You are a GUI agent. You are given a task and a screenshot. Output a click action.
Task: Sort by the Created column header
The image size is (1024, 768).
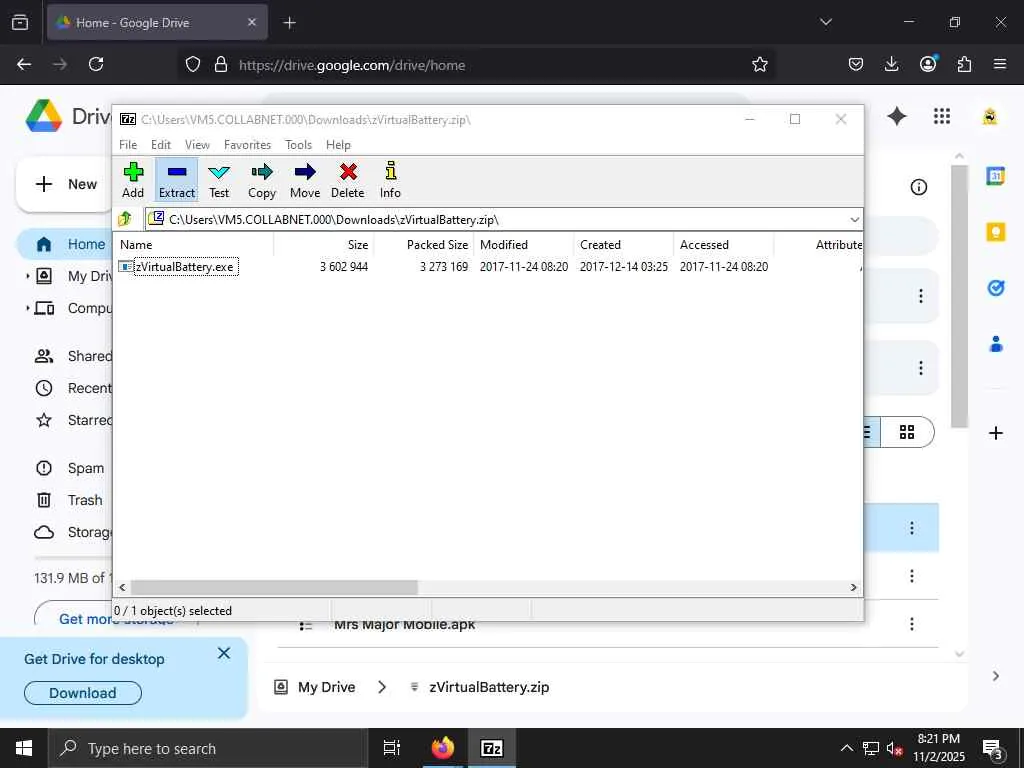(624, 245)
